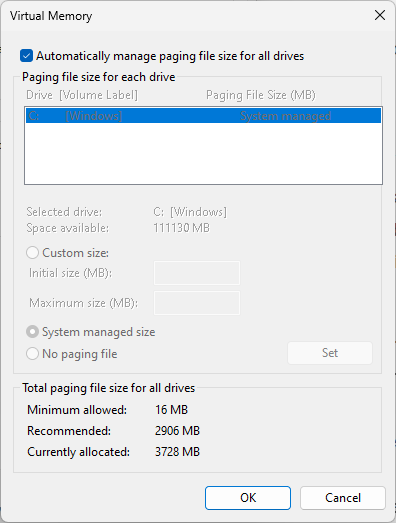Screen dimensions: 396x523
Task: Click the Recommended 2906 MB value
Action: (177, 431)
